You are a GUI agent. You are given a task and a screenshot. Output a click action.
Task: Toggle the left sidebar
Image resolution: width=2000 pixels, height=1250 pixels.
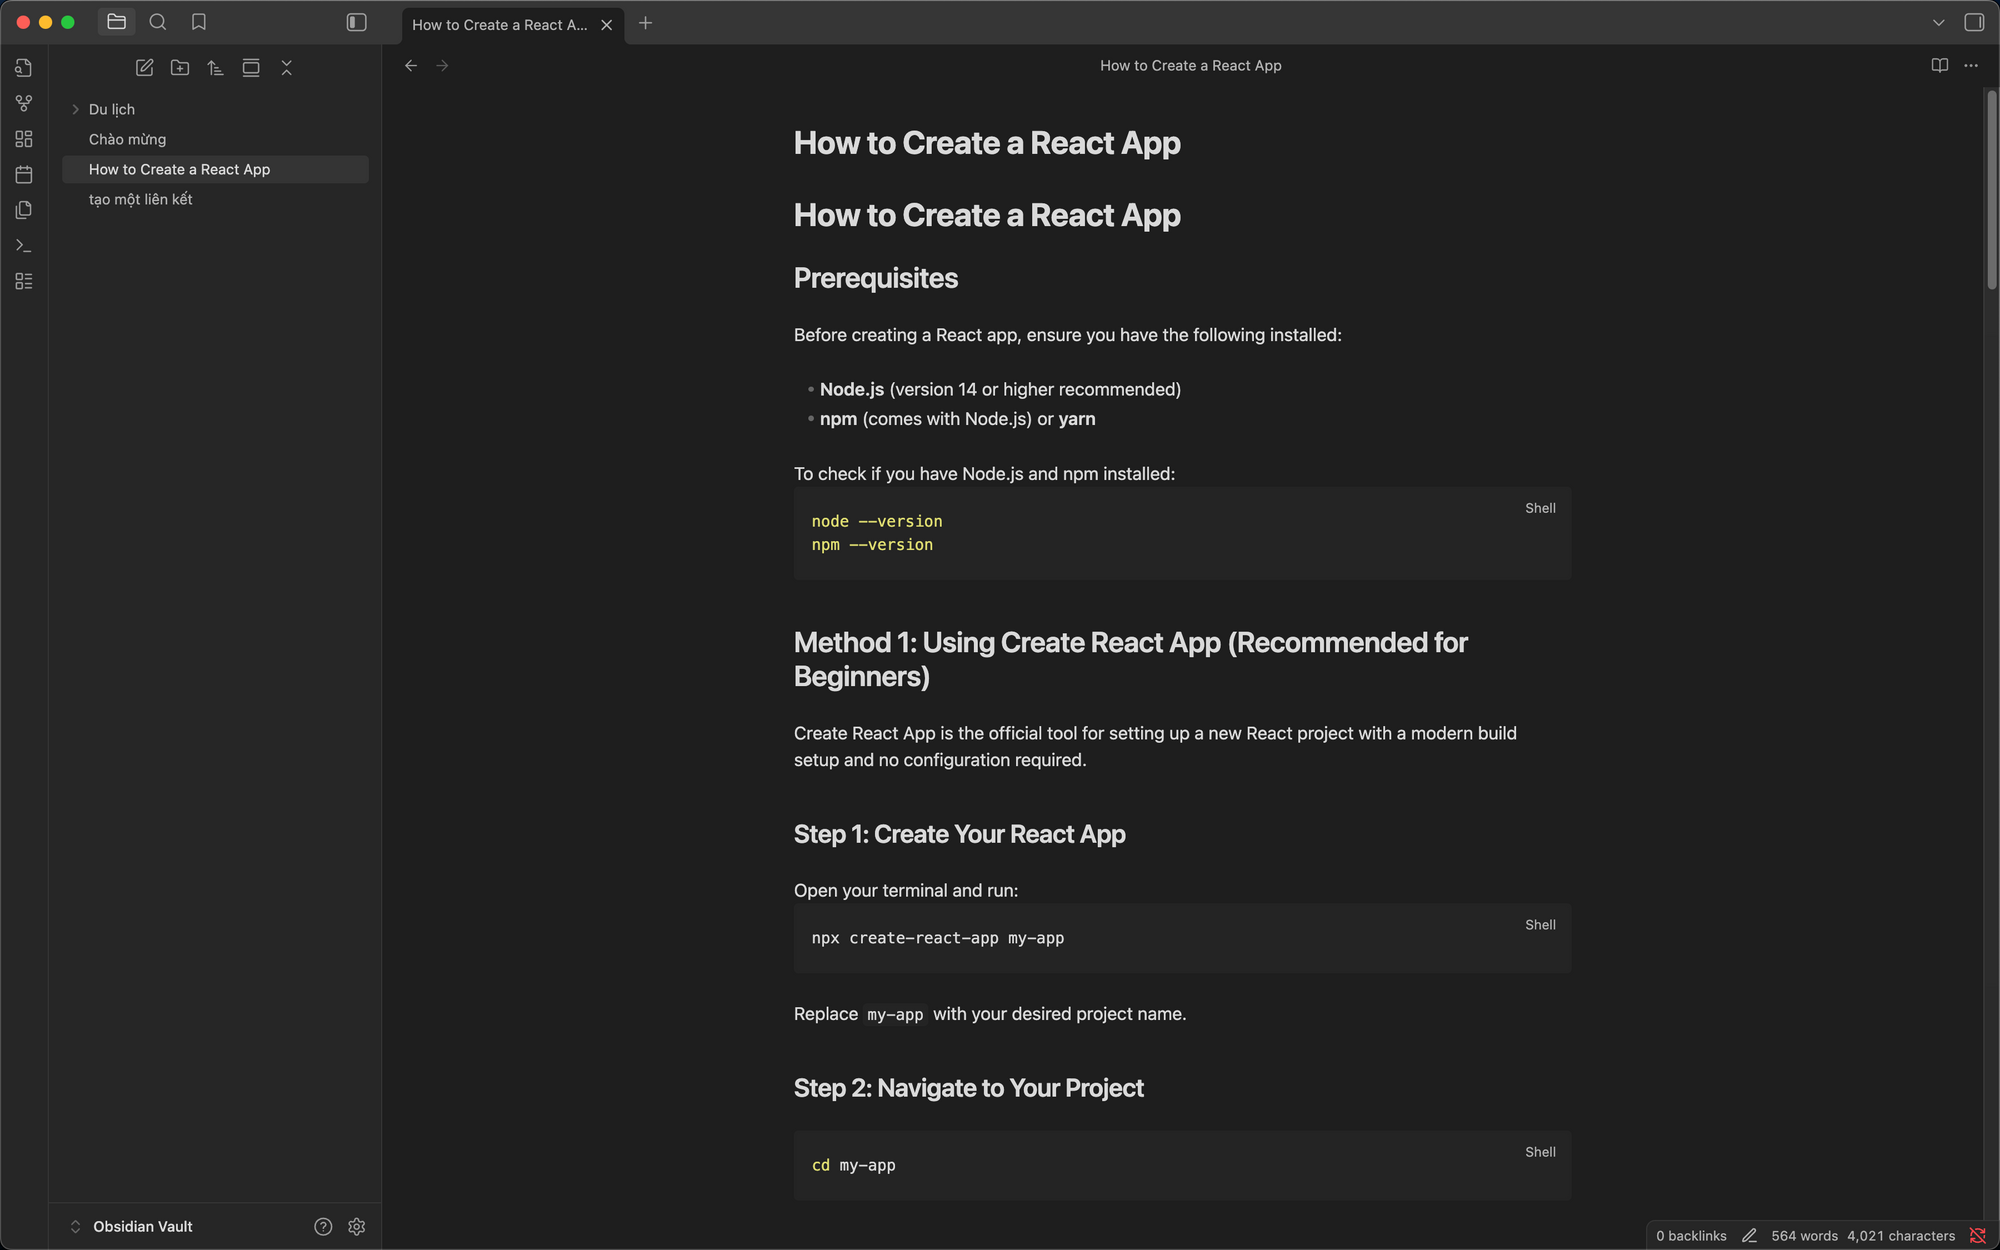pyautogui.click(x=356, y=22)
